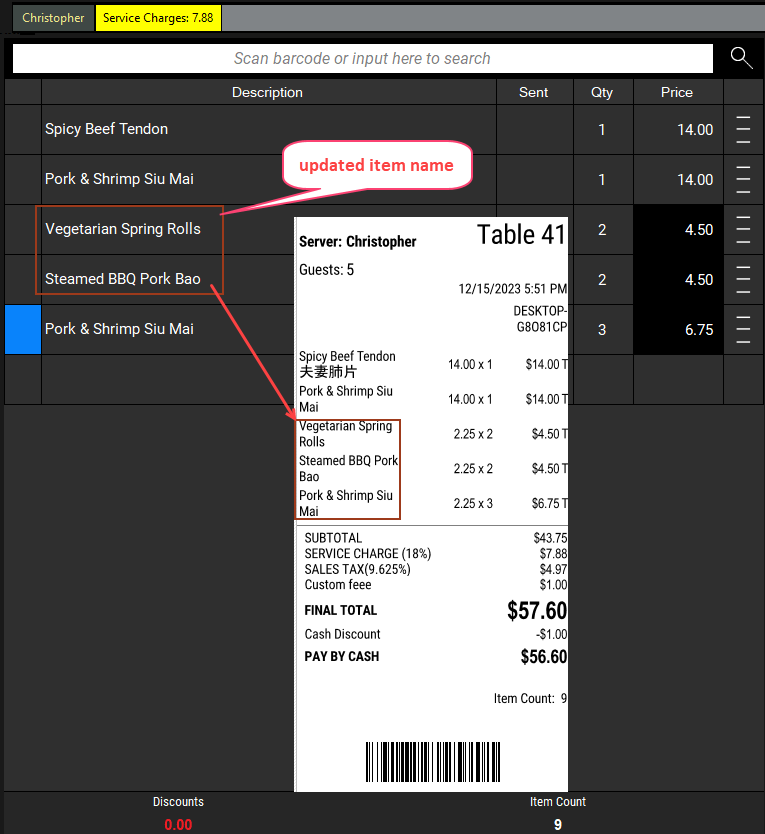Click the yellow Service Charges 7.88 tab

(158, 18)
